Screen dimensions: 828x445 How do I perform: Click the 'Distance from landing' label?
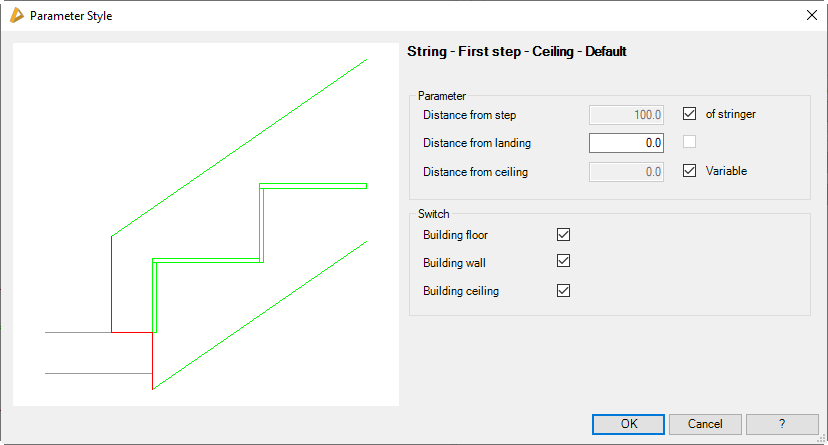click(476, 143)
